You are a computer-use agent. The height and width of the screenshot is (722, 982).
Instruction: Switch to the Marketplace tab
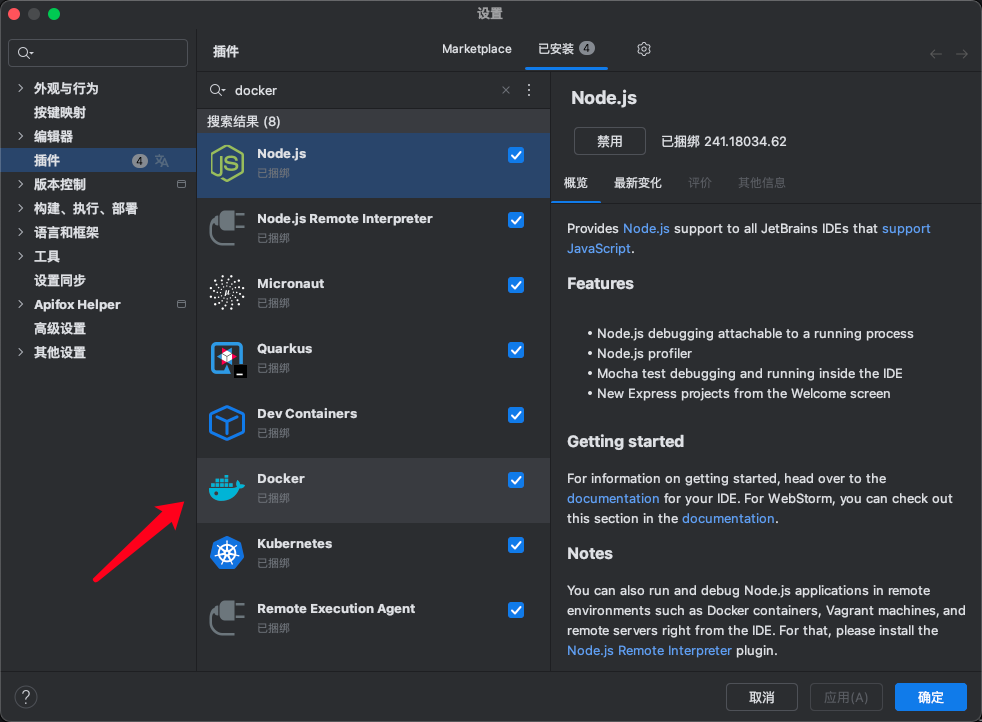coord(477,49)
